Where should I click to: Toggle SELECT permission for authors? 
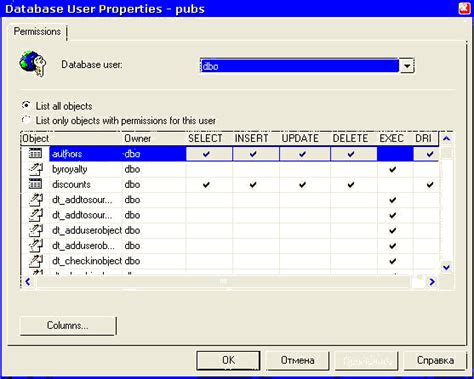click(x=206, y=154)
